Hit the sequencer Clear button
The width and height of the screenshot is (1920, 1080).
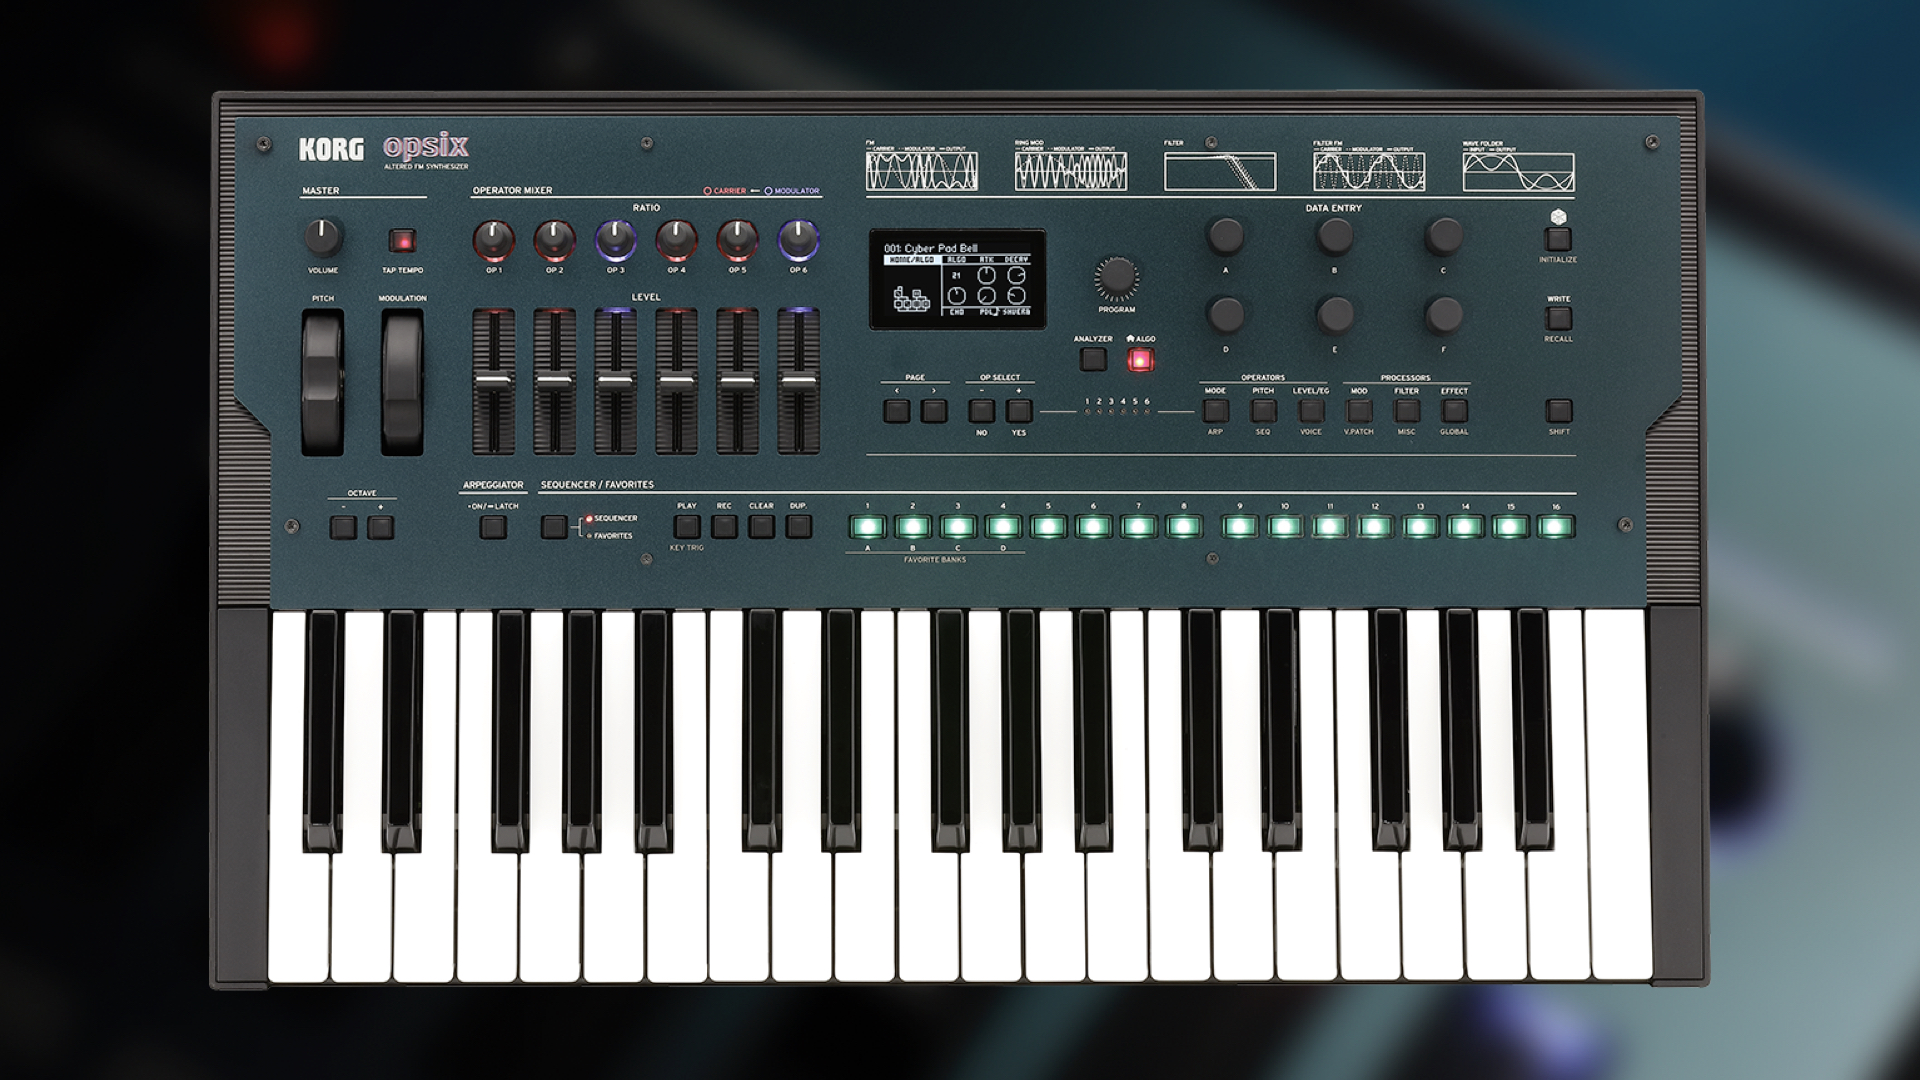[x=761, y=526]
